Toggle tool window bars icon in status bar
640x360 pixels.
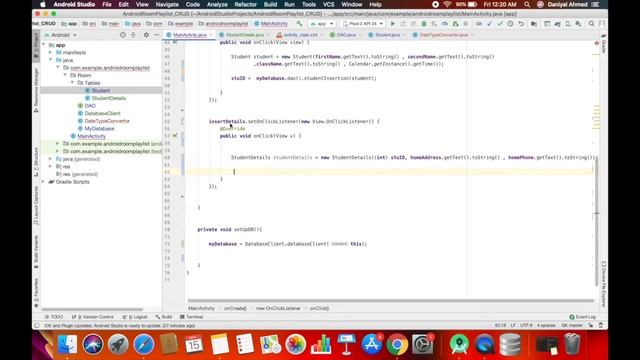click(37, 326)
